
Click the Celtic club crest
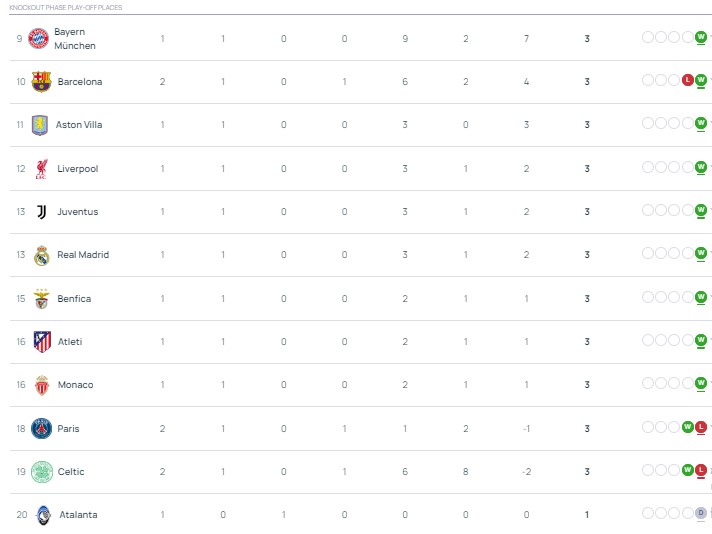(41, 472)
